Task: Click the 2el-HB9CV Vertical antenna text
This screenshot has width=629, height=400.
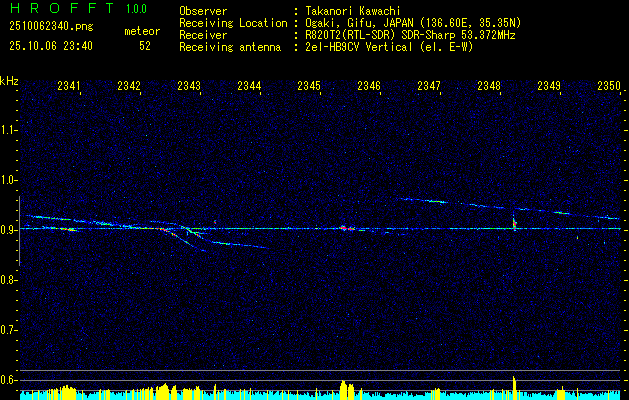Action: [389, 47]
